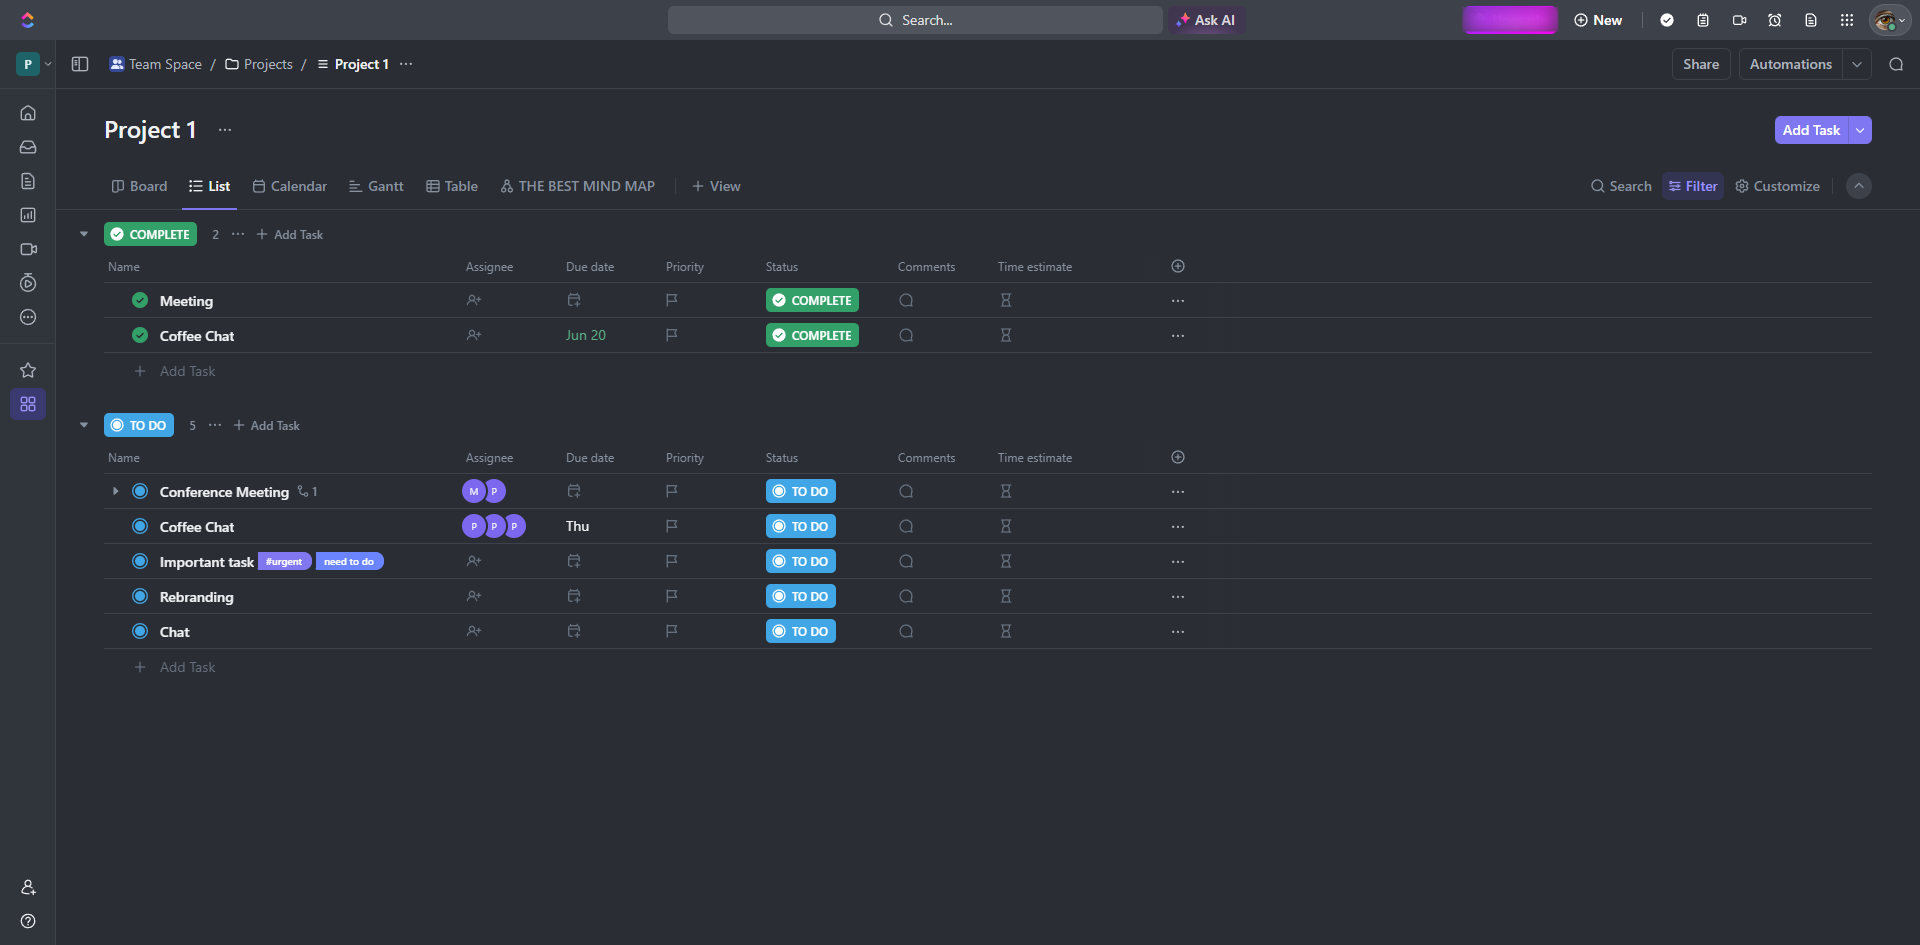Image resolution: width=1920 pixels, height=945 pixels.
Task: Switch to the Gantt view tab
Action: 376,186
